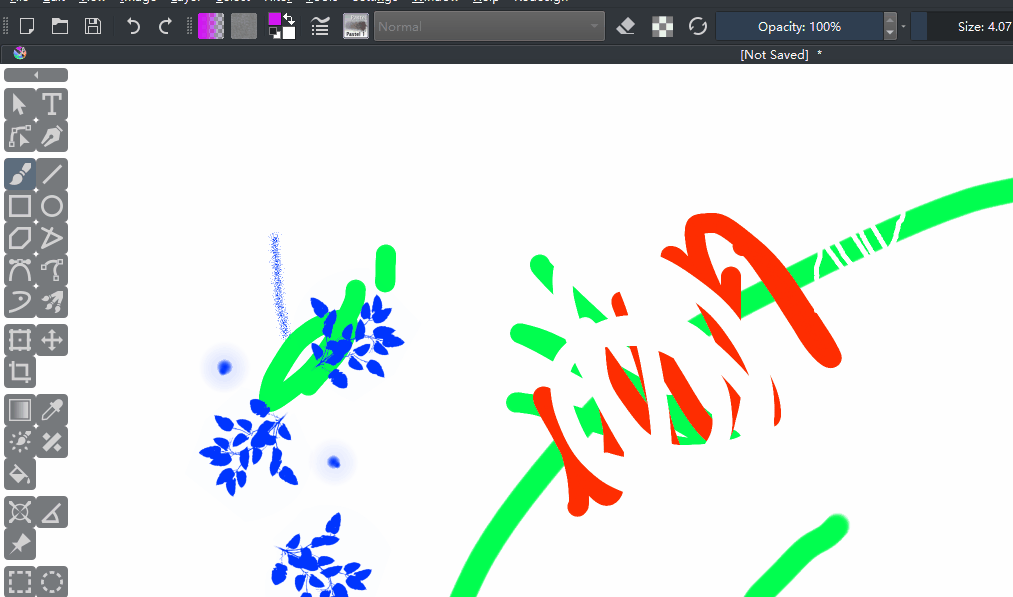Activate the Crop tool
The image size is (1013, 597).
tap(19, 372)
